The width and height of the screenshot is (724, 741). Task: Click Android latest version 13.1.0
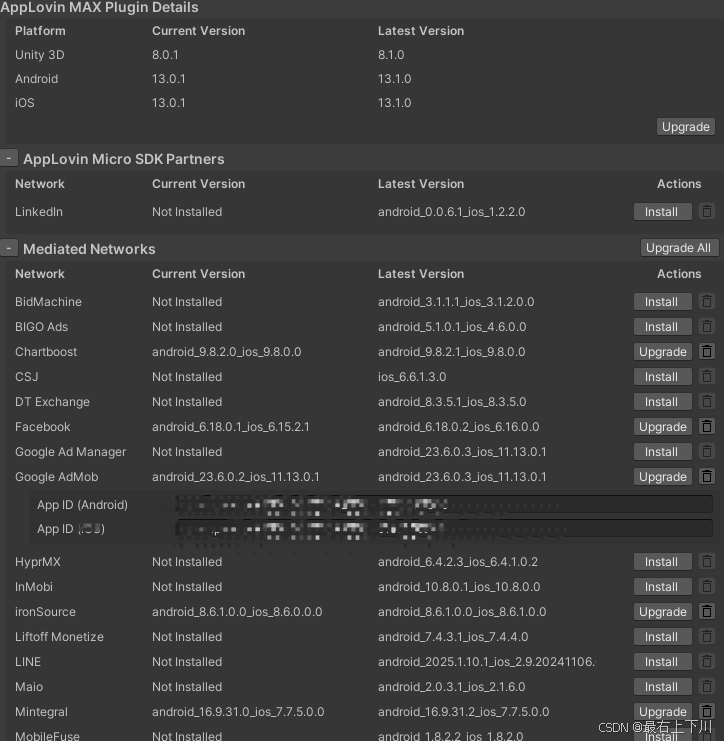395,79
